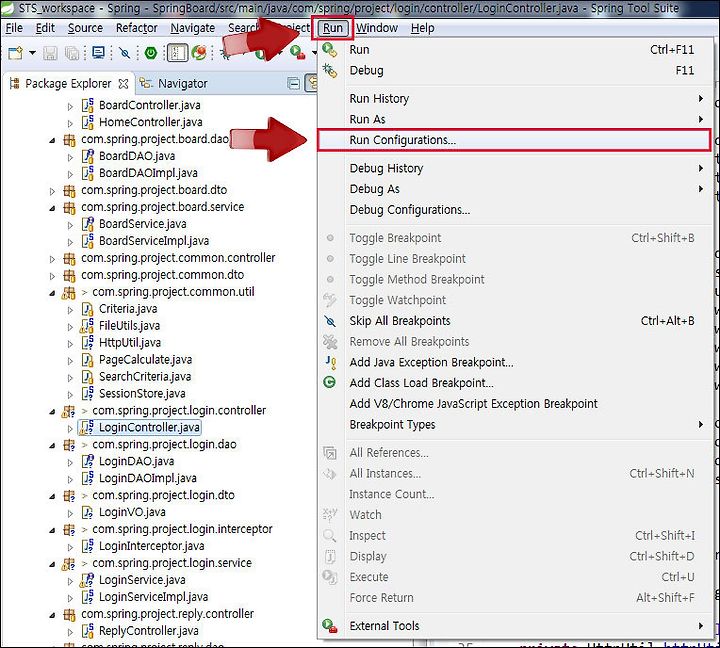Open the Edit menu
This screenshot has width=720, height=648.
[x=45, y=28]
